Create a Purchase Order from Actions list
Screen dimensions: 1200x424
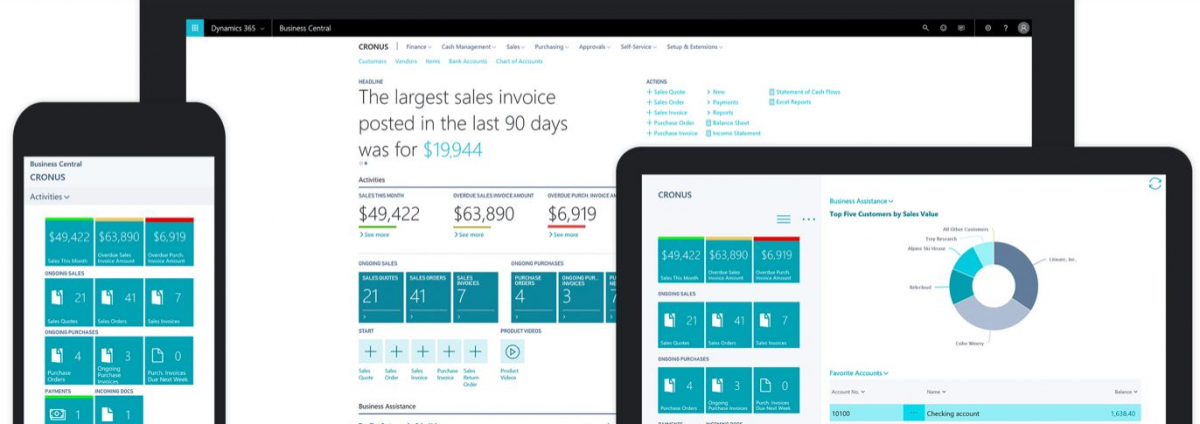click(671, 123)
